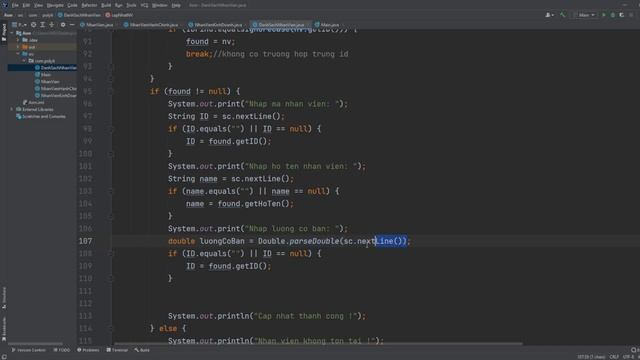Click capNhatNV method in navigation breadcrumb

click(x=119, y=15)
